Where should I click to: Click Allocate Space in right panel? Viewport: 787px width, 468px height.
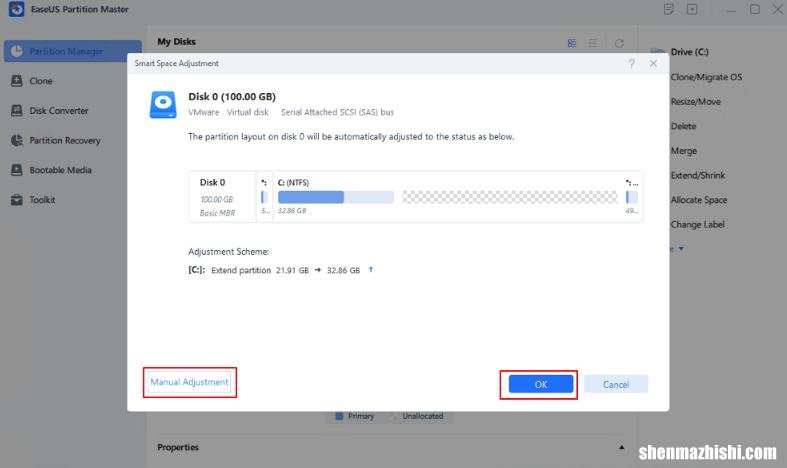[x=699, y=200]
